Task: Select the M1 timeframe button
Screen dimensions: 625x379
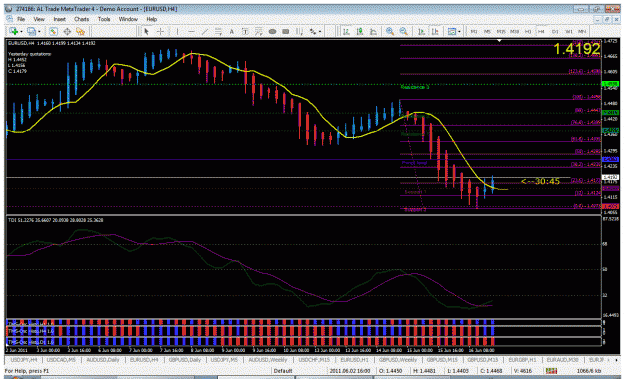Action: click(474, 31)
